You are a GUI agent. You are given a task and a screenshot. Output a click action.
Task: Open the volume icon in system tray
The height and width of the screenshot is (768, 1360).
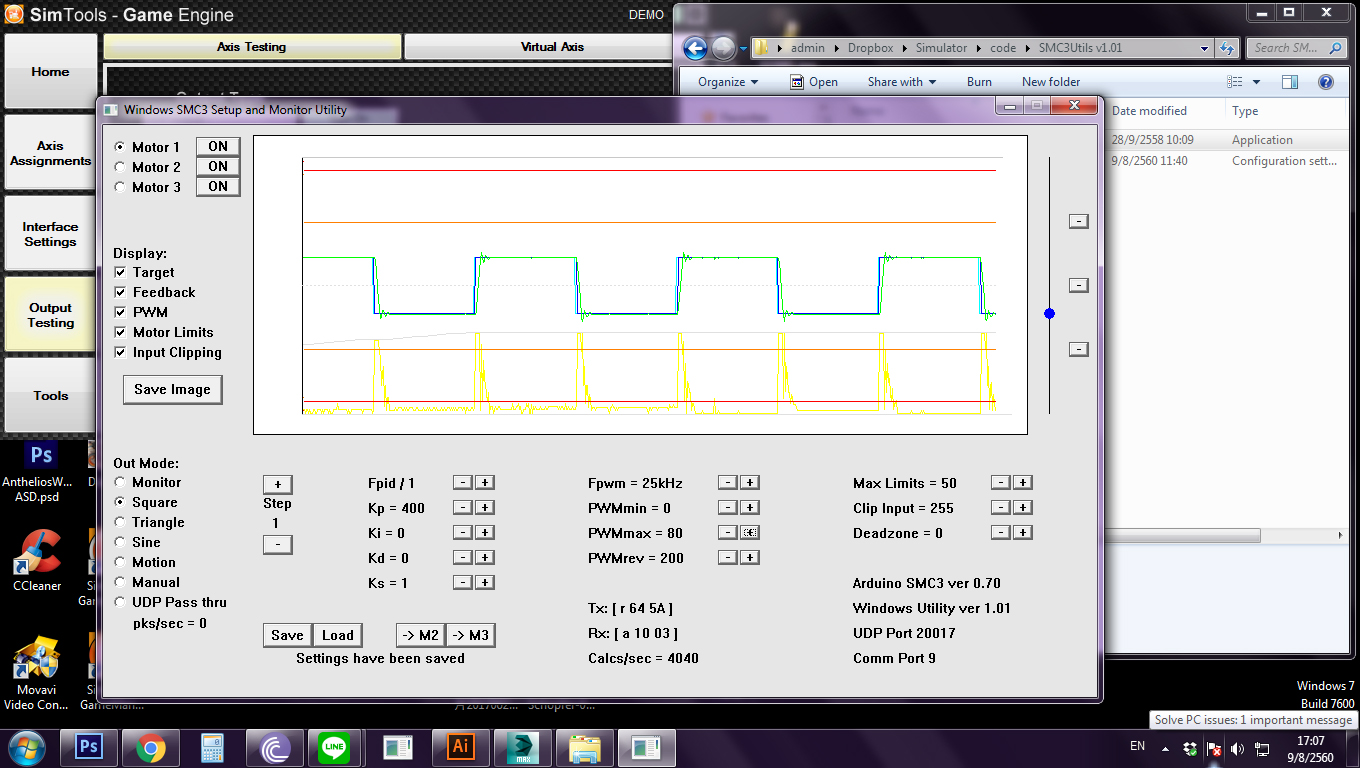pyautogui.click(x=1238, y=748)
